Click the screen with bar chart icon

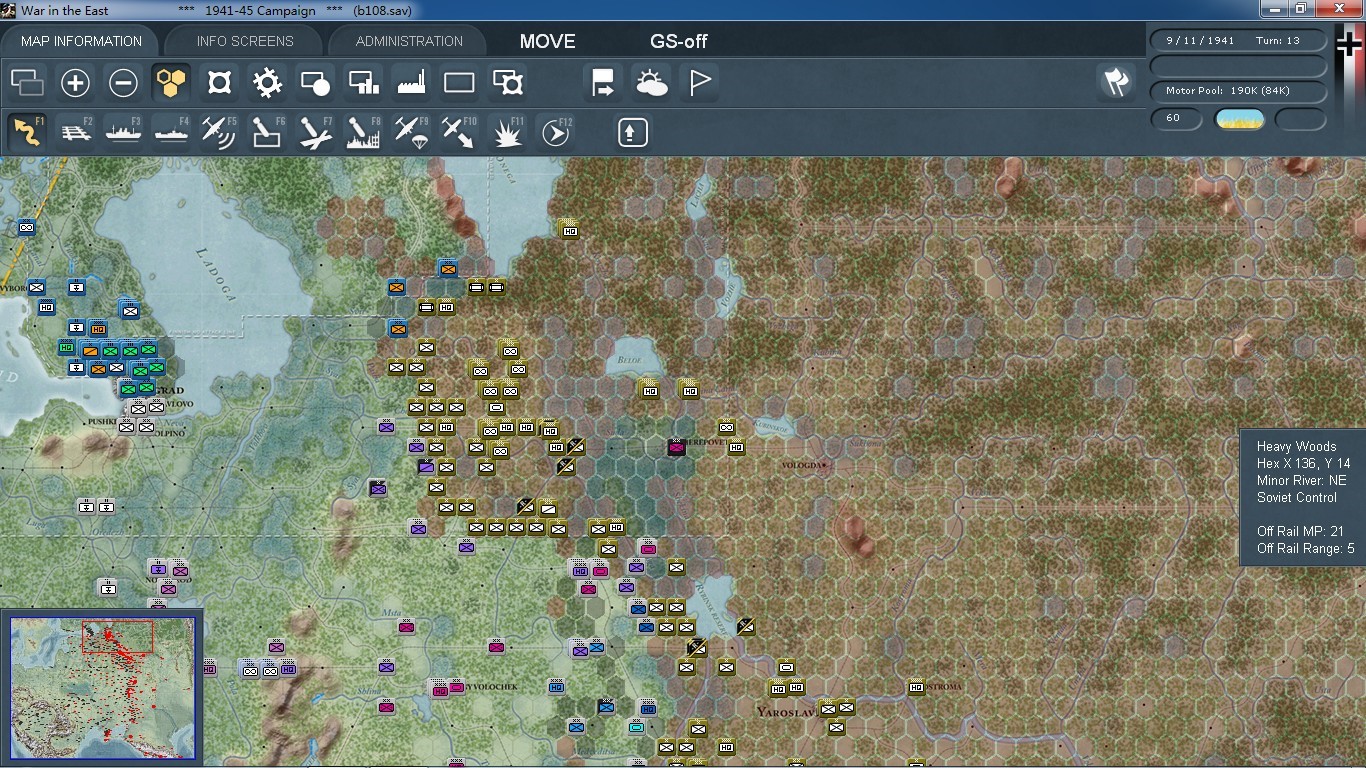[x=363, y=83]
